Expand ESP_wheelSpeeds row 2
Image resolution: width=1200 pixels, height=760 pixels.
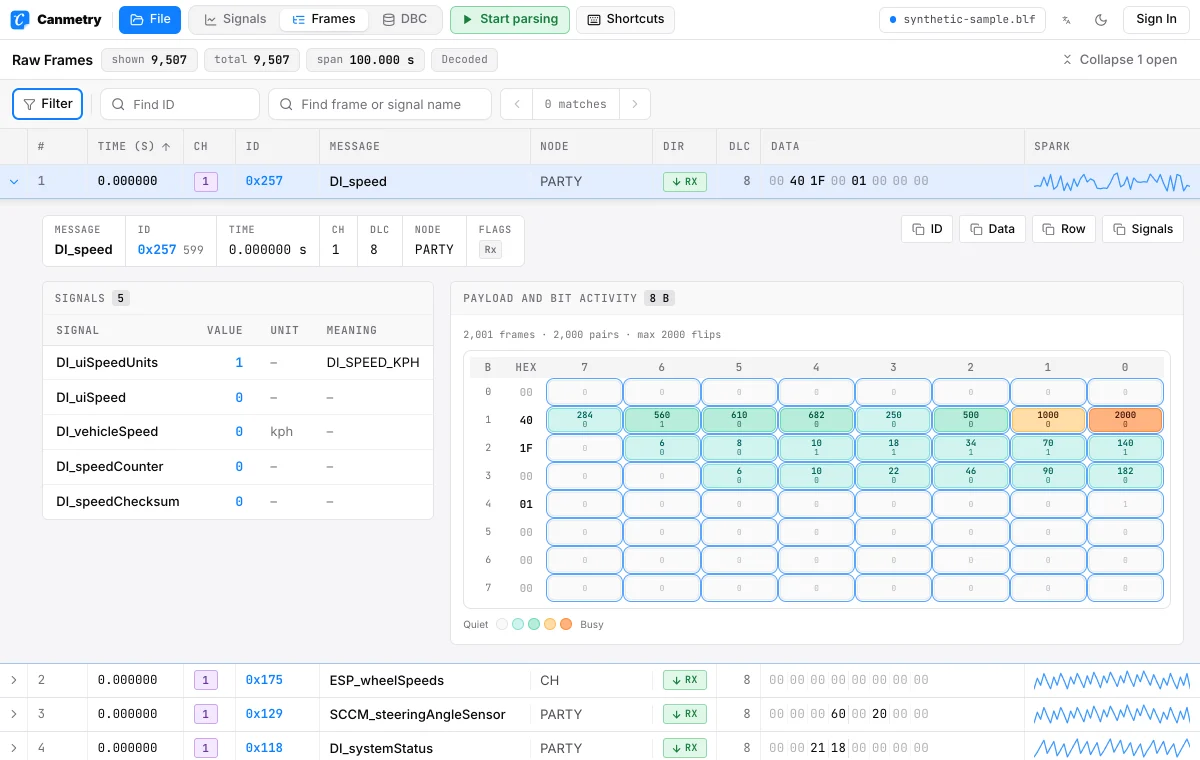point(14,680)
